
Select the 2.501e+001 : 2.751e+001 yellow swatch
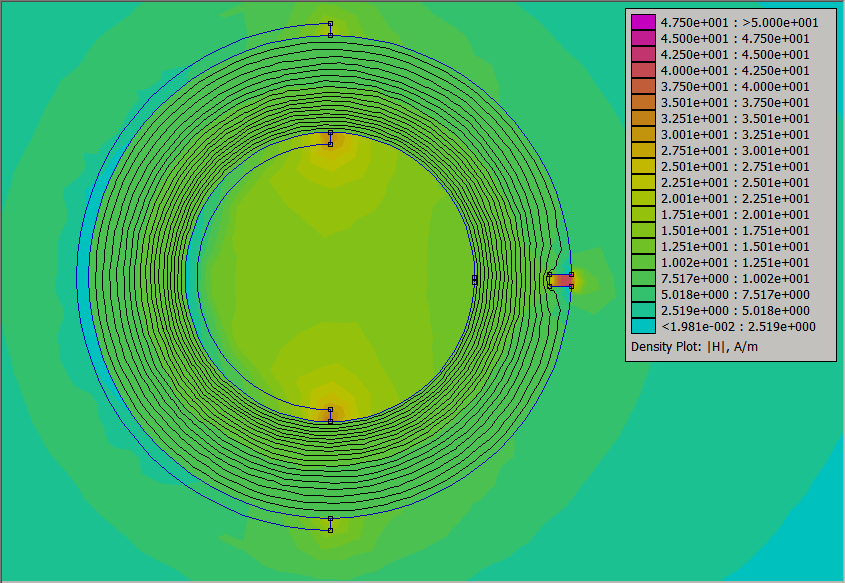point(643,166)
